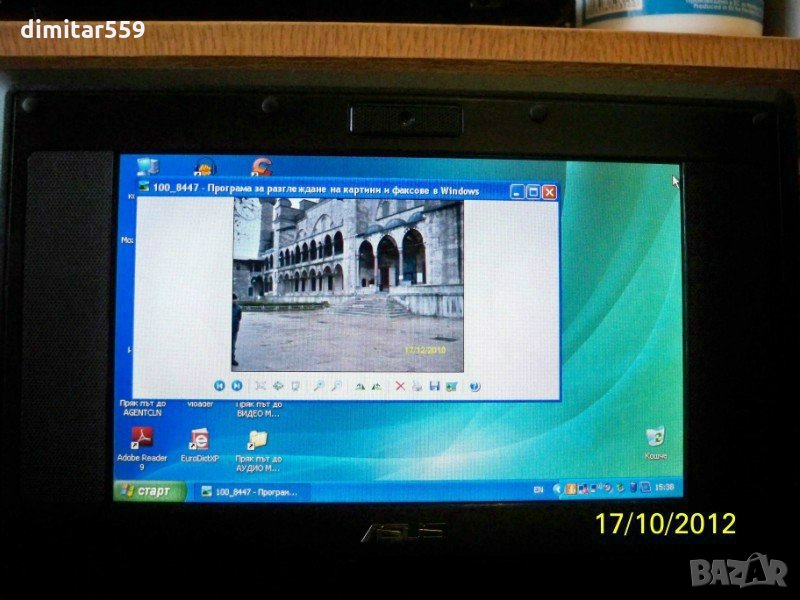
Task: Select the EuroDictXP desktop icon
Action: pos(199,440)
